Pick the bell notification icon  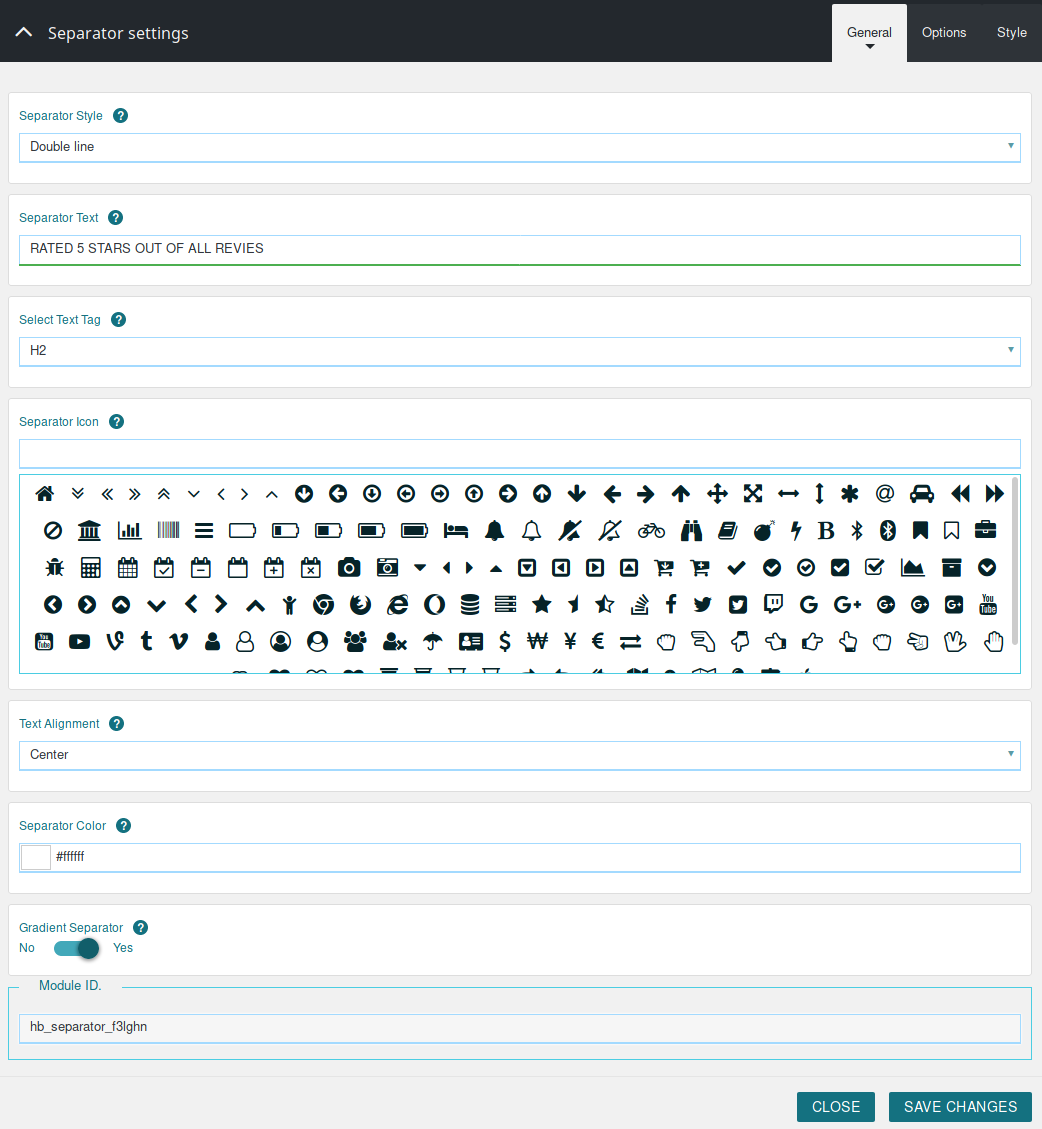(x=494, y=530)
